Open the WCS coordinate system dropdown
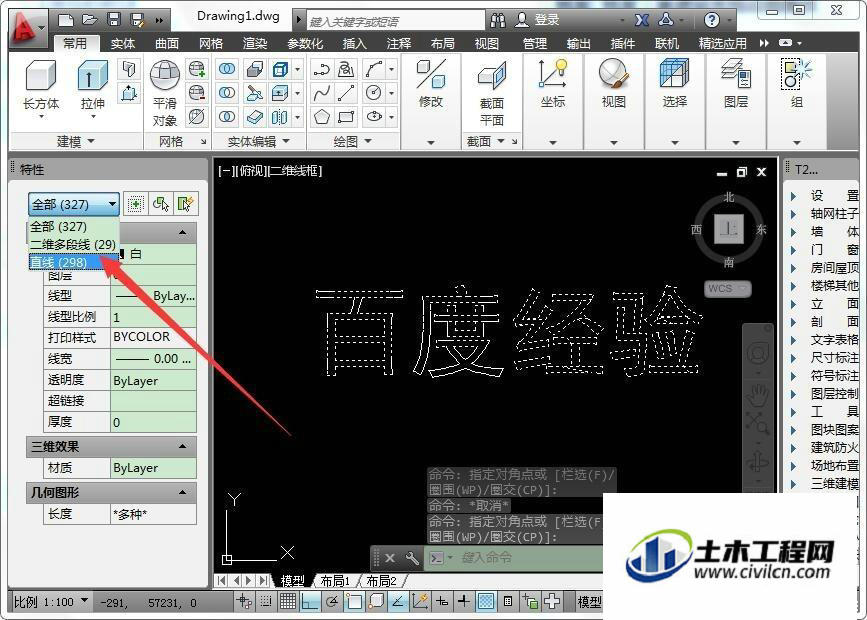Viewport: 867px width, 620px height. pos(728,289)
